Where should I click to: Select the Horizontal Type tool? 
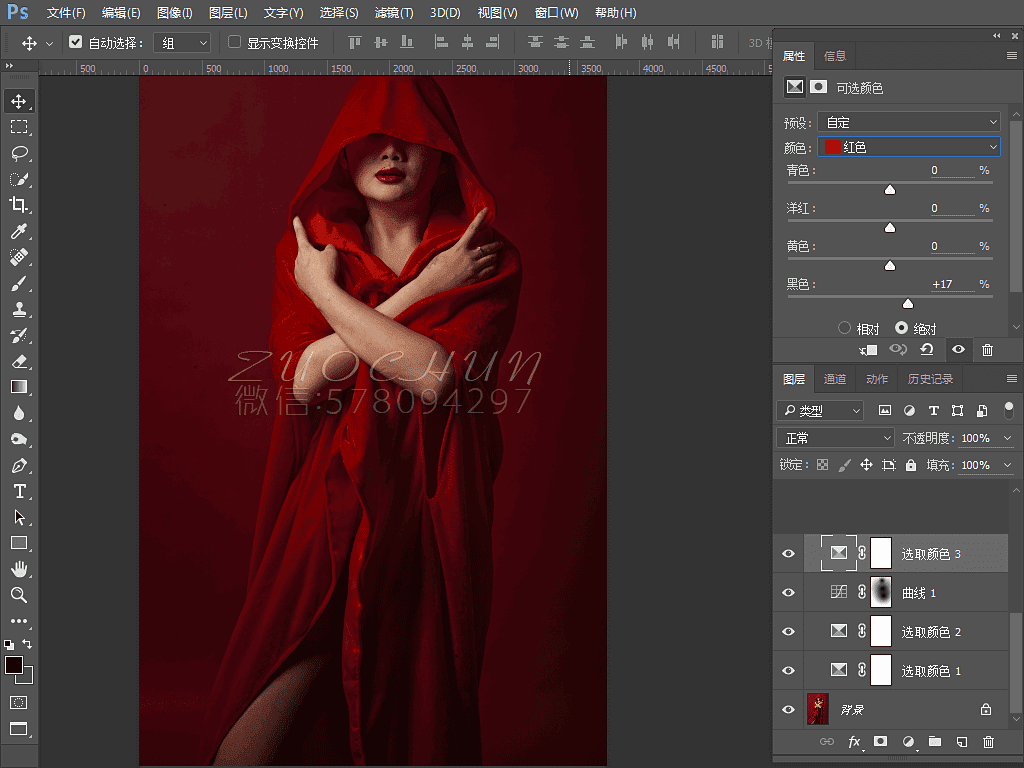point(19,491)
